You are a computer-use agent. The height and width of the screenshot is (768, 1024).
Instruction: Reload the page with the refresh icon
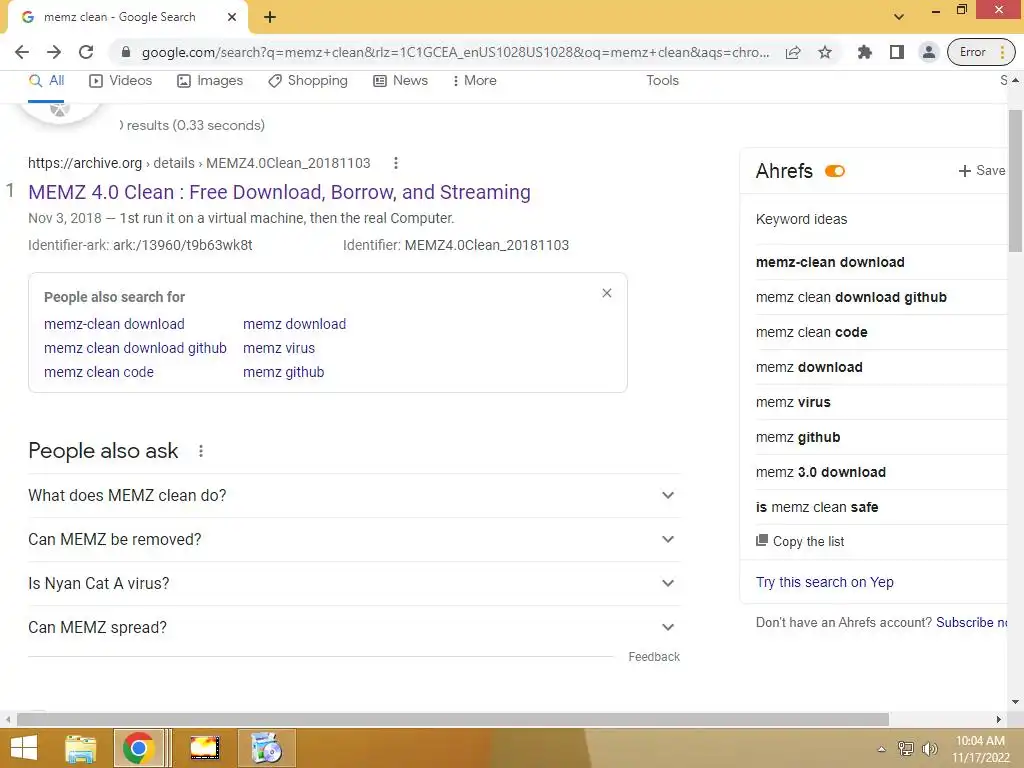point(86,52)
